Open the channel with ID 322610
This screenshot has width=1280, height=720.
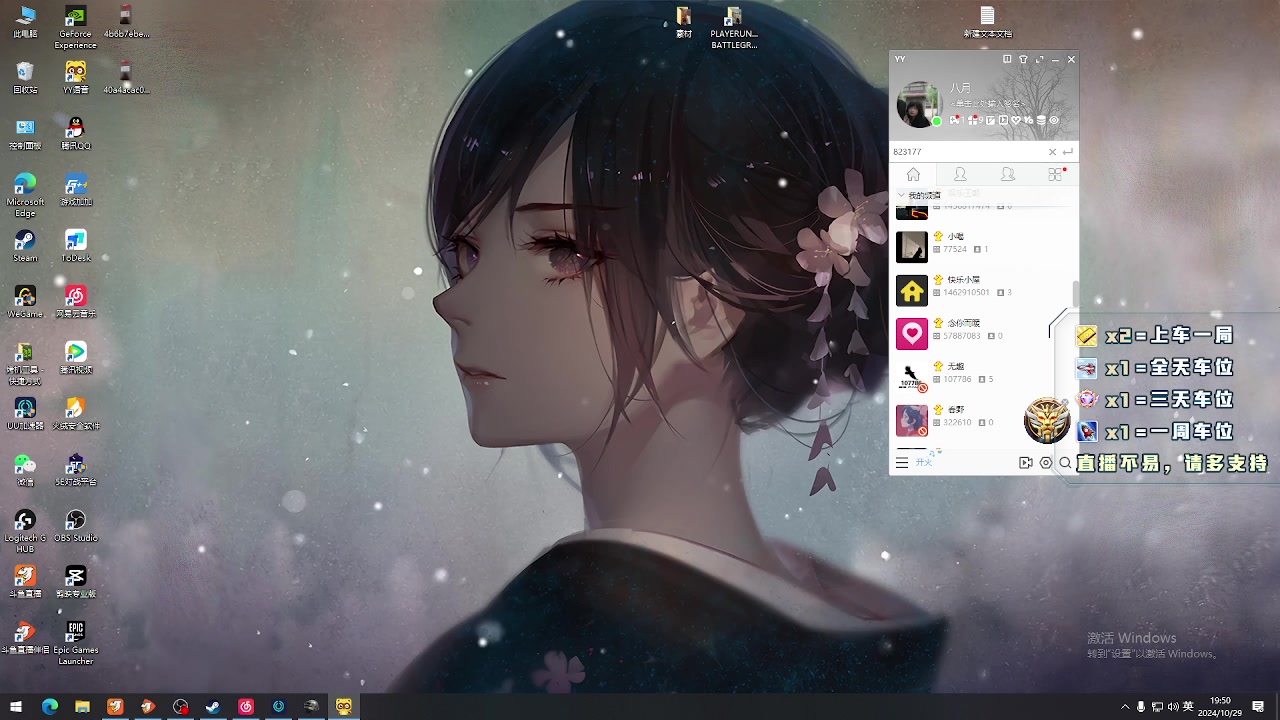[x=984, y=420]
